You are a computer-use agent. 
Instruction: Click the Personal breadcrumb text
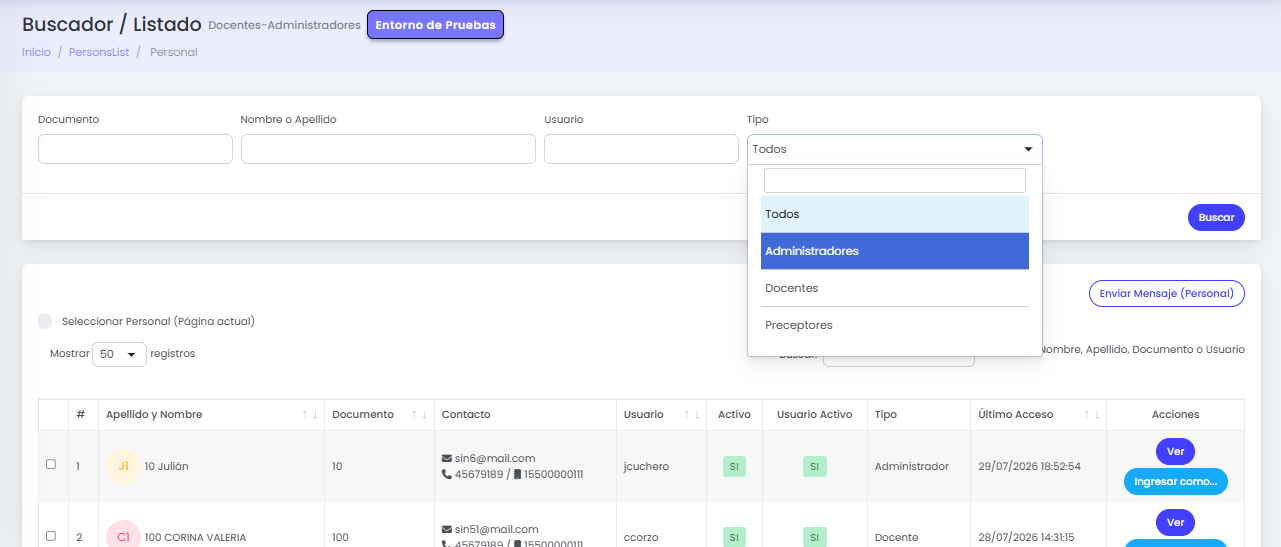[x=174, y=52]
